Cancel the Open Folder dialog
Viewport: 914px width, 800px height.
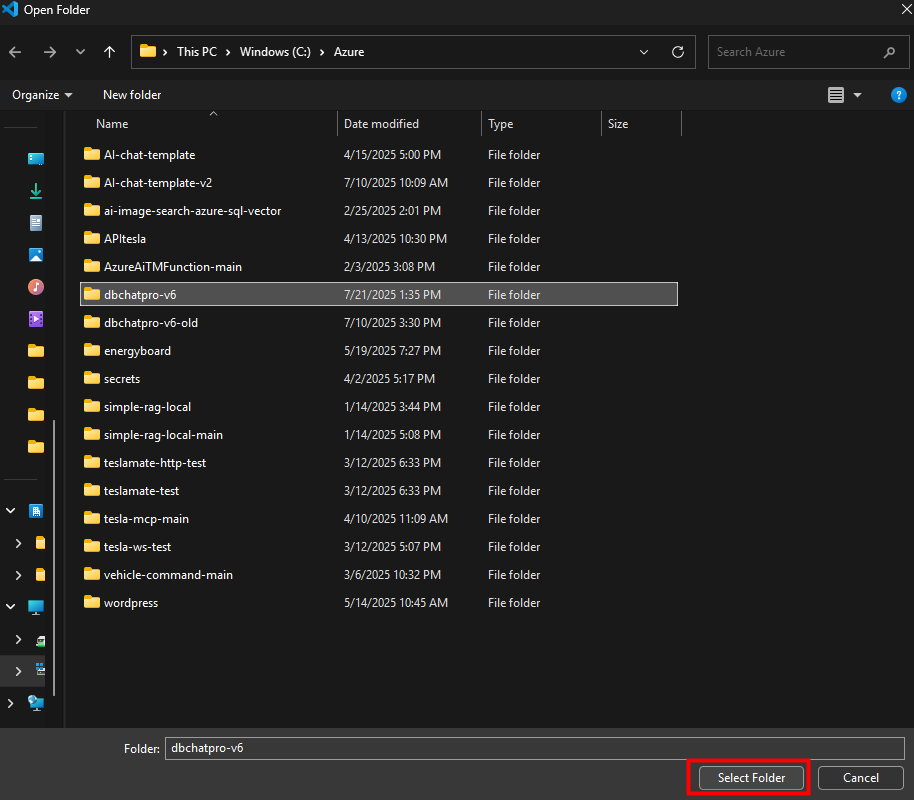coord(860,778)
